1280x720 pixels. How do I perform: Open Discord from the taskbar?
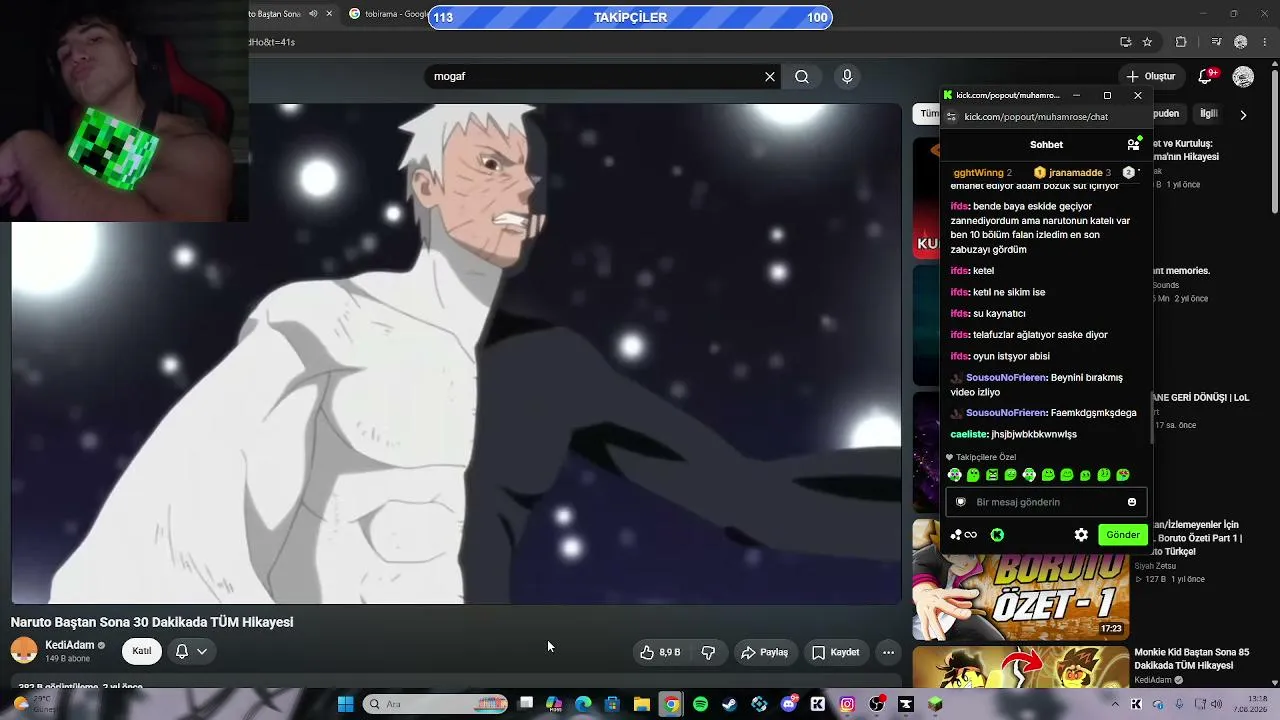point(789,704)
